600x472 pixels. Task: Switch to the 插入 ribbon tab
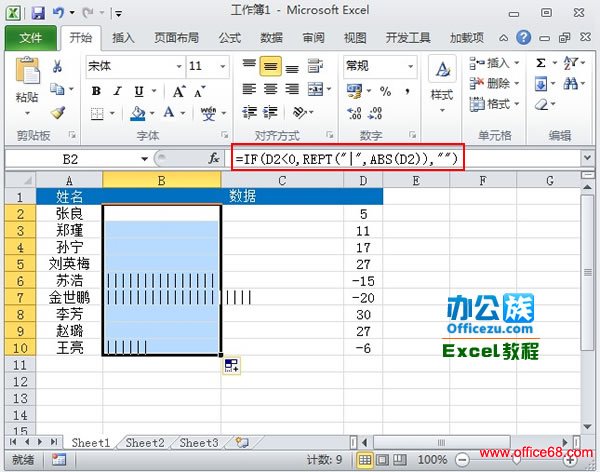point(123,38)
